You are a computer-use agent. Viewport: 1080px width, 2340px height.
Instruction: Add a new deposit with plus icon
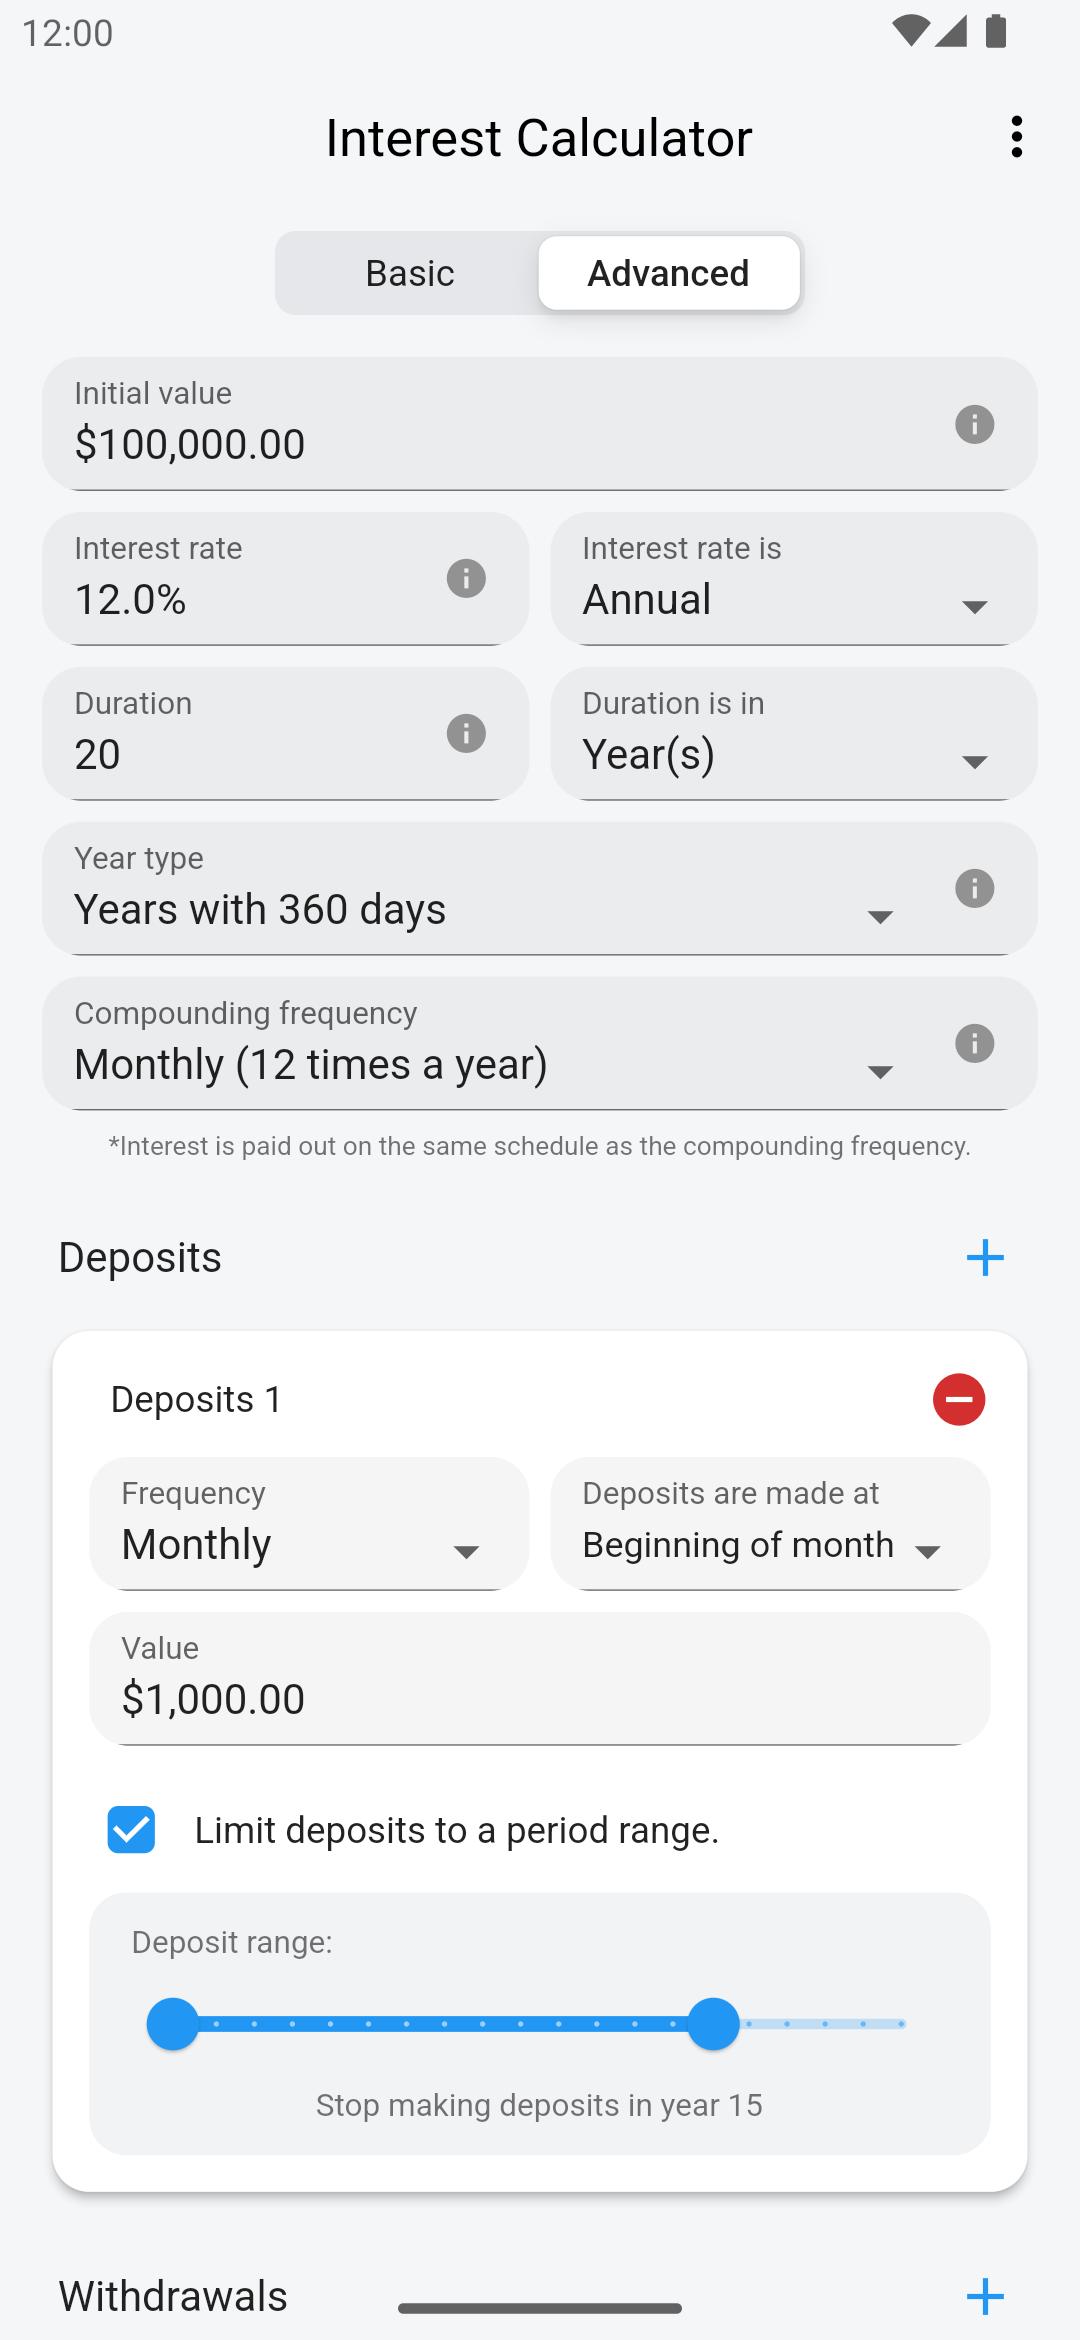985,1258
